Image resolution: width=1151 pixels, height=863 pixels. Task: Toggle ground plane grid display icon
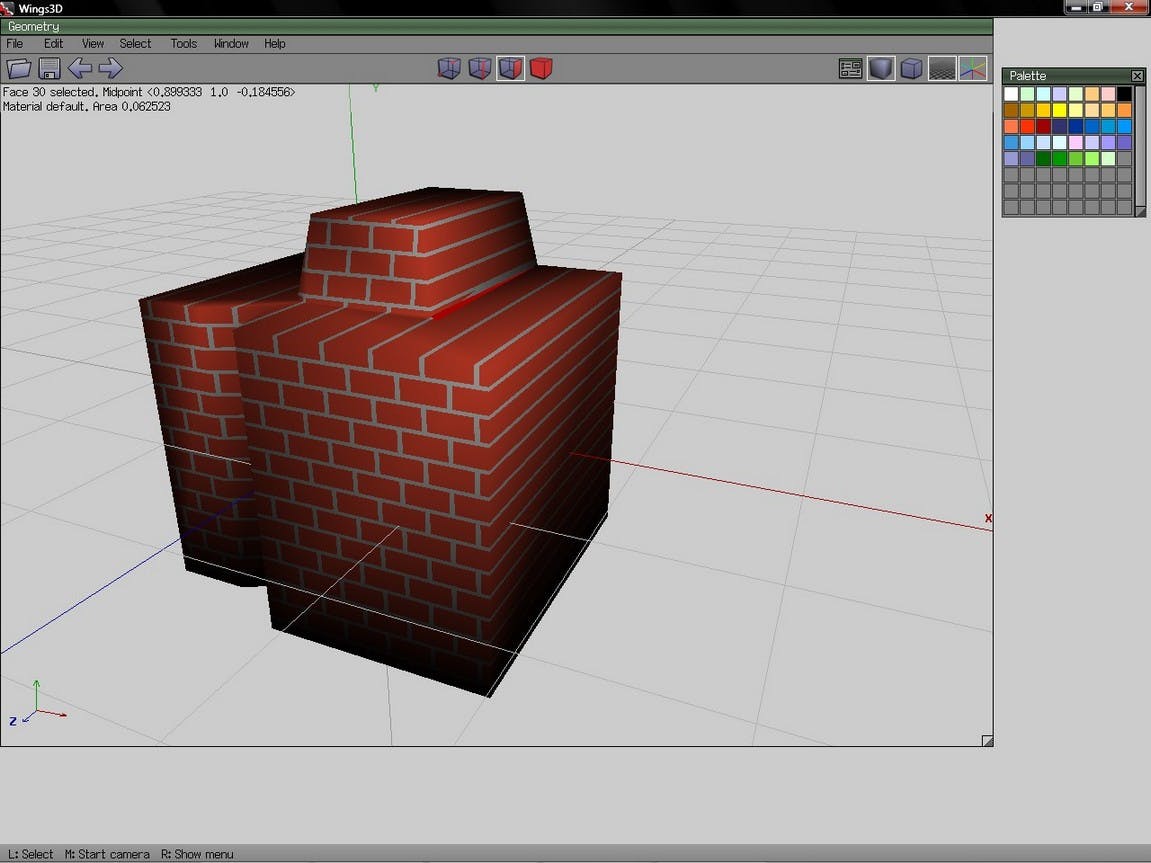942,69
